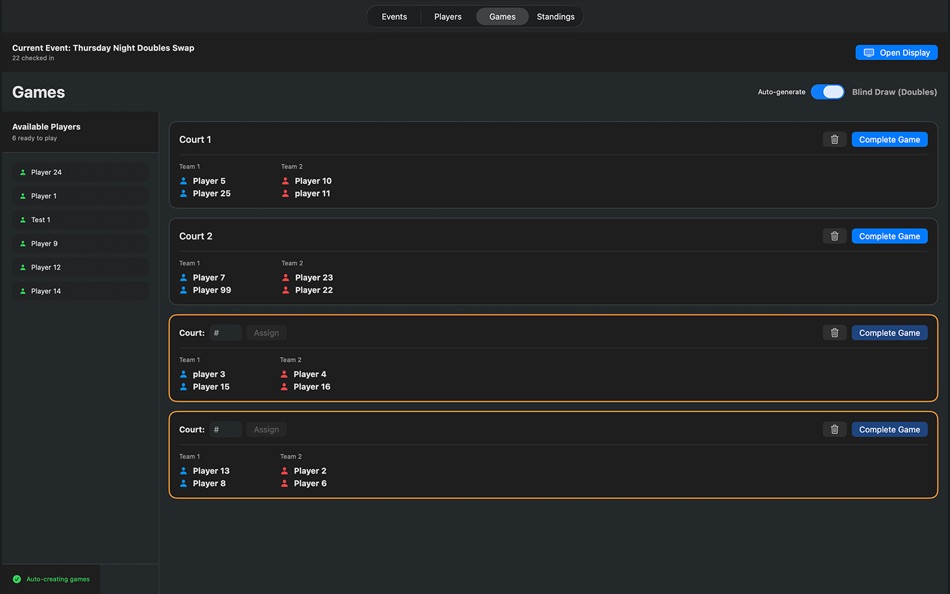Click Player 4 name in unassigned game
The image size is (950, 594).
click(310, 374)
